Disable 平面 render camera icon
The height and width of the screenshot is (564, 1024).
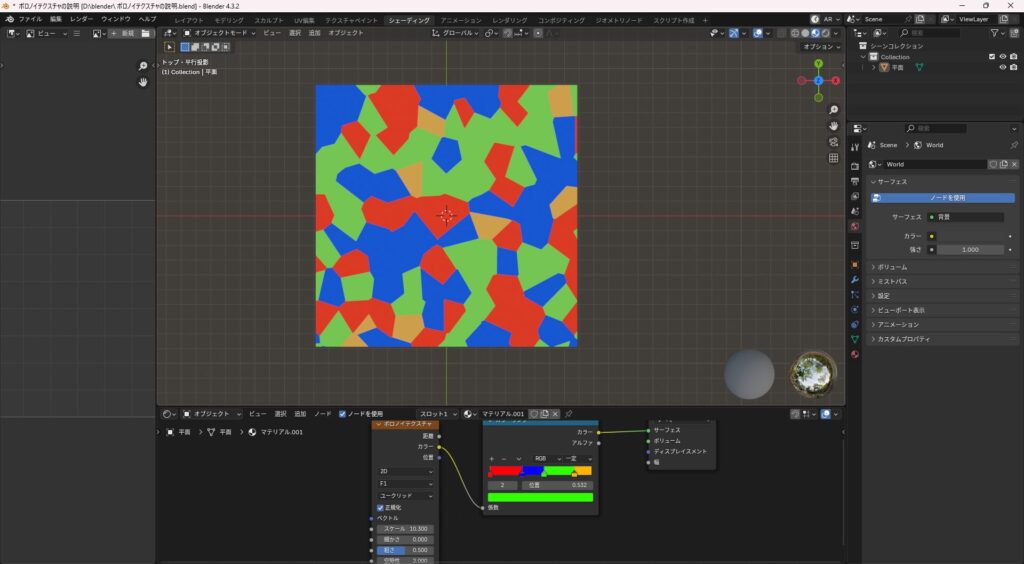[1014, 67]
